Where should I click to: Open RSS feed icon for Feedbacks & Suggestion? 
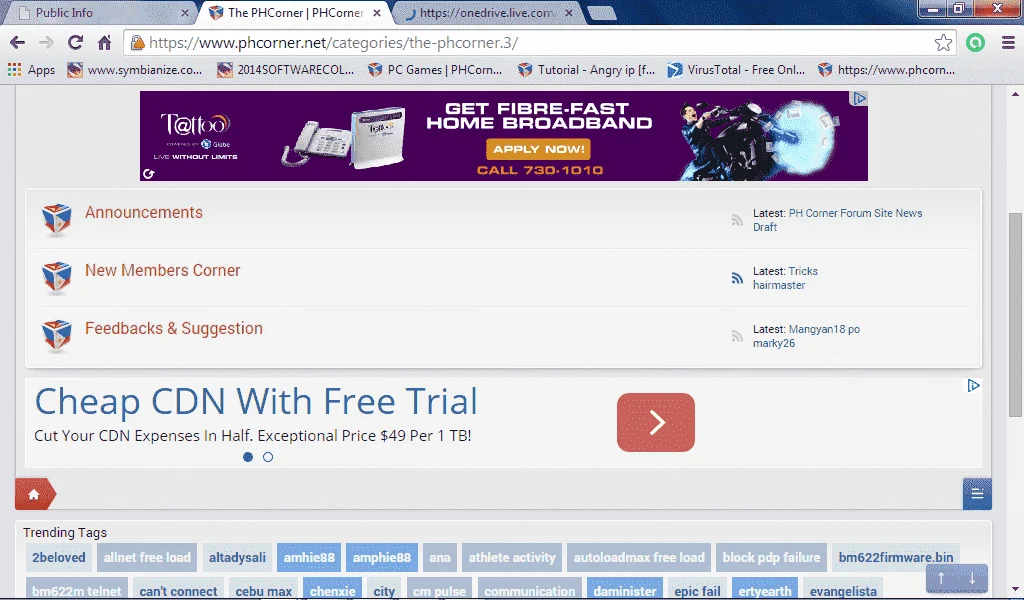click(x=737, y=336)
